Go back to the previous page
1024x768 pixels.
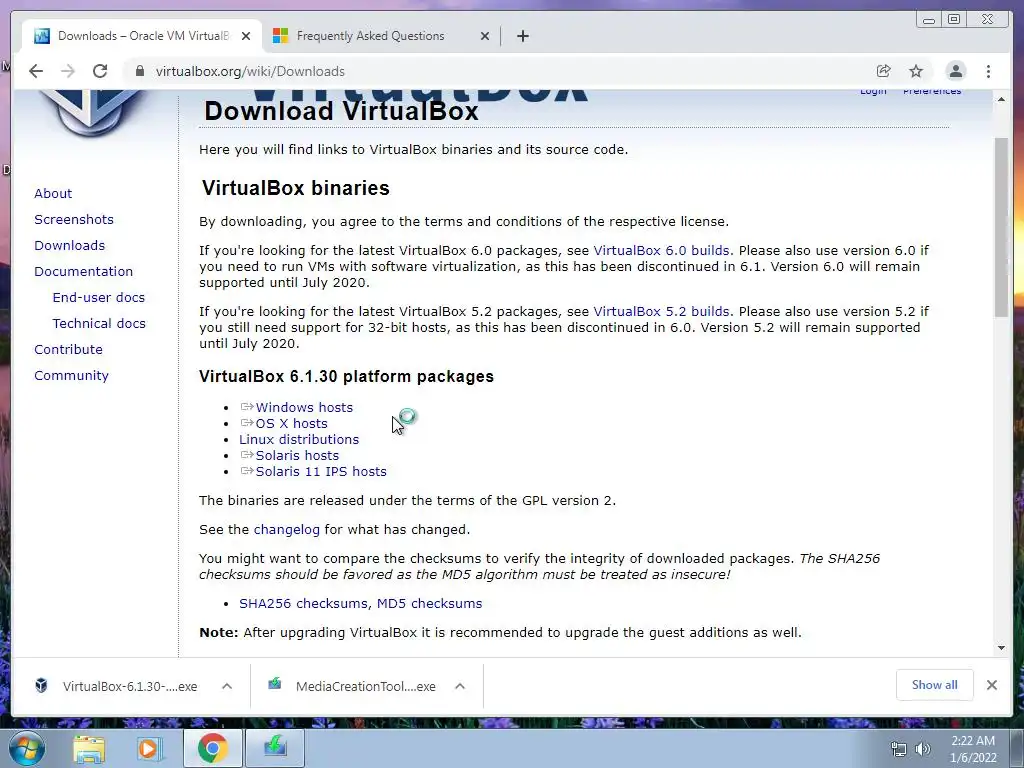pos(36,71)
